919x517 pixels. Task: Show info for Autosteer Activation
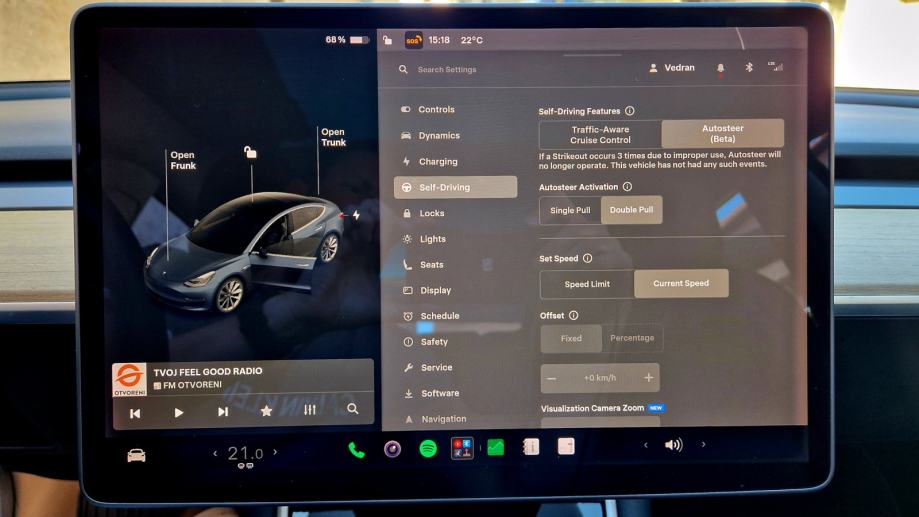click(627, 186)
